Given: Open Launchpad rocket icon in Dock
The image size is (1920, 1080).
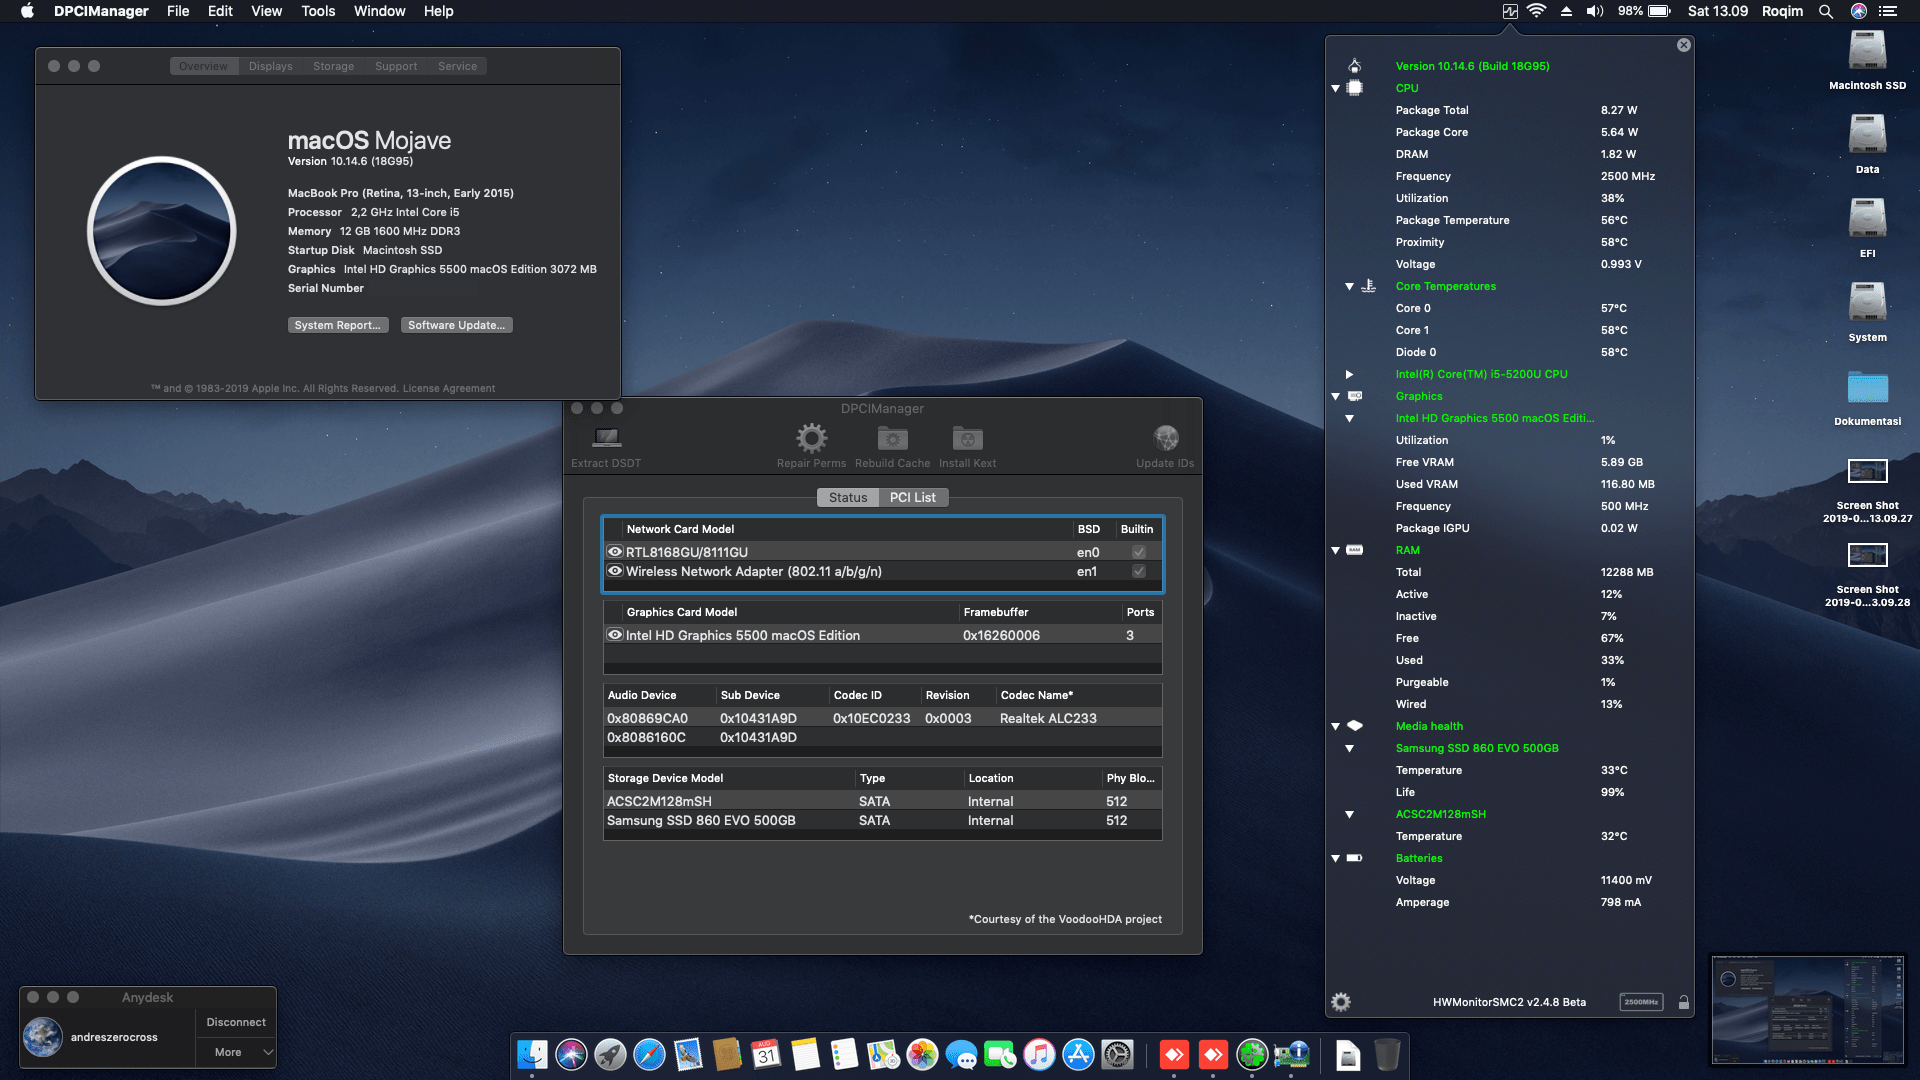Looking at the screenshot, I should [610, 1054].
